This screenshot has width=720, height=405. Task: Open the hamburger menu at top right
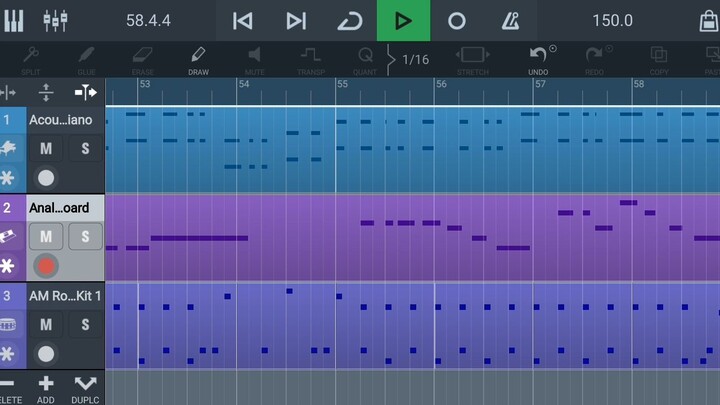(705, 20)
